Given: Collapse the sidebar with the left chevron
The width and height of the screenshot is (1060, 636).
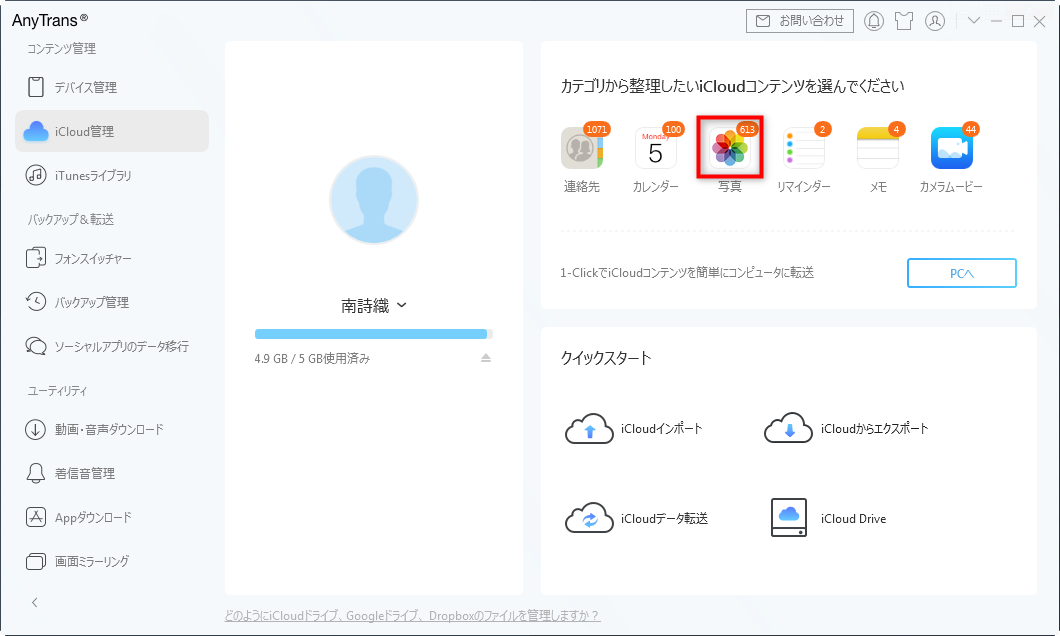Looking at the screenshot, I should coord(34,602).
